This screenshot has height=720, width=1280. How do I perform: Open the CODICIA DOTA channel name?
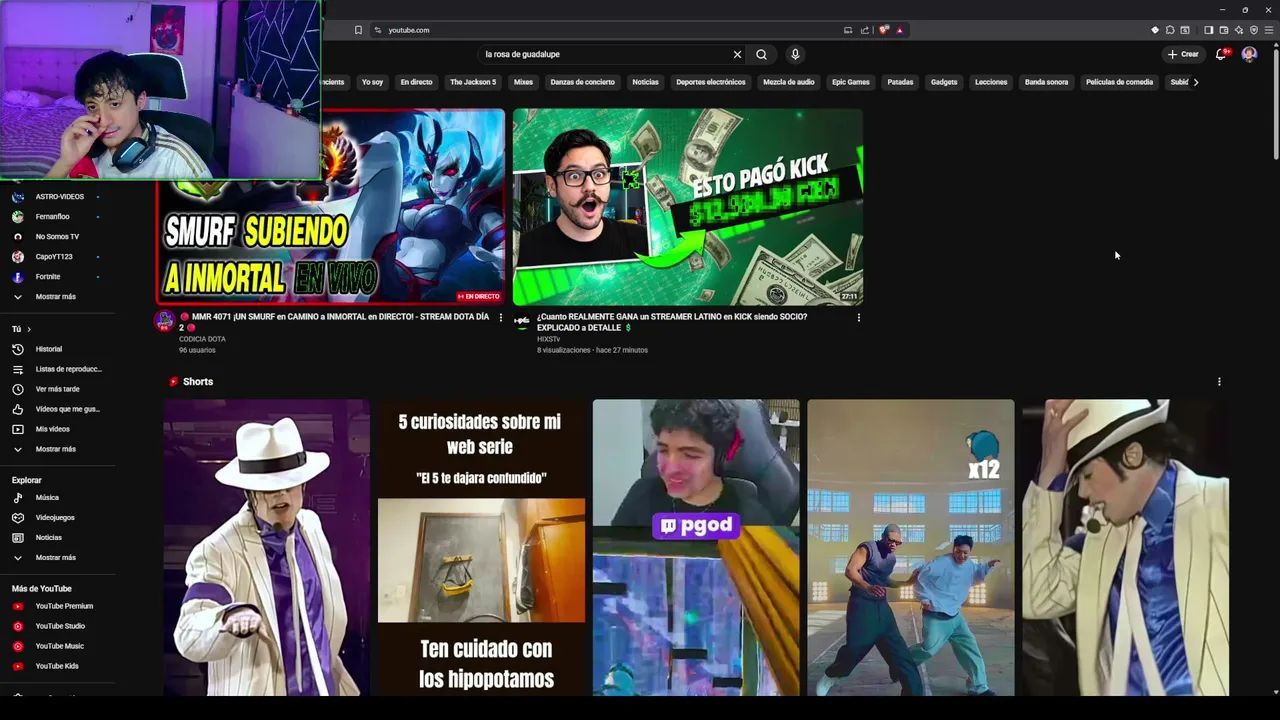pos(202,339)
